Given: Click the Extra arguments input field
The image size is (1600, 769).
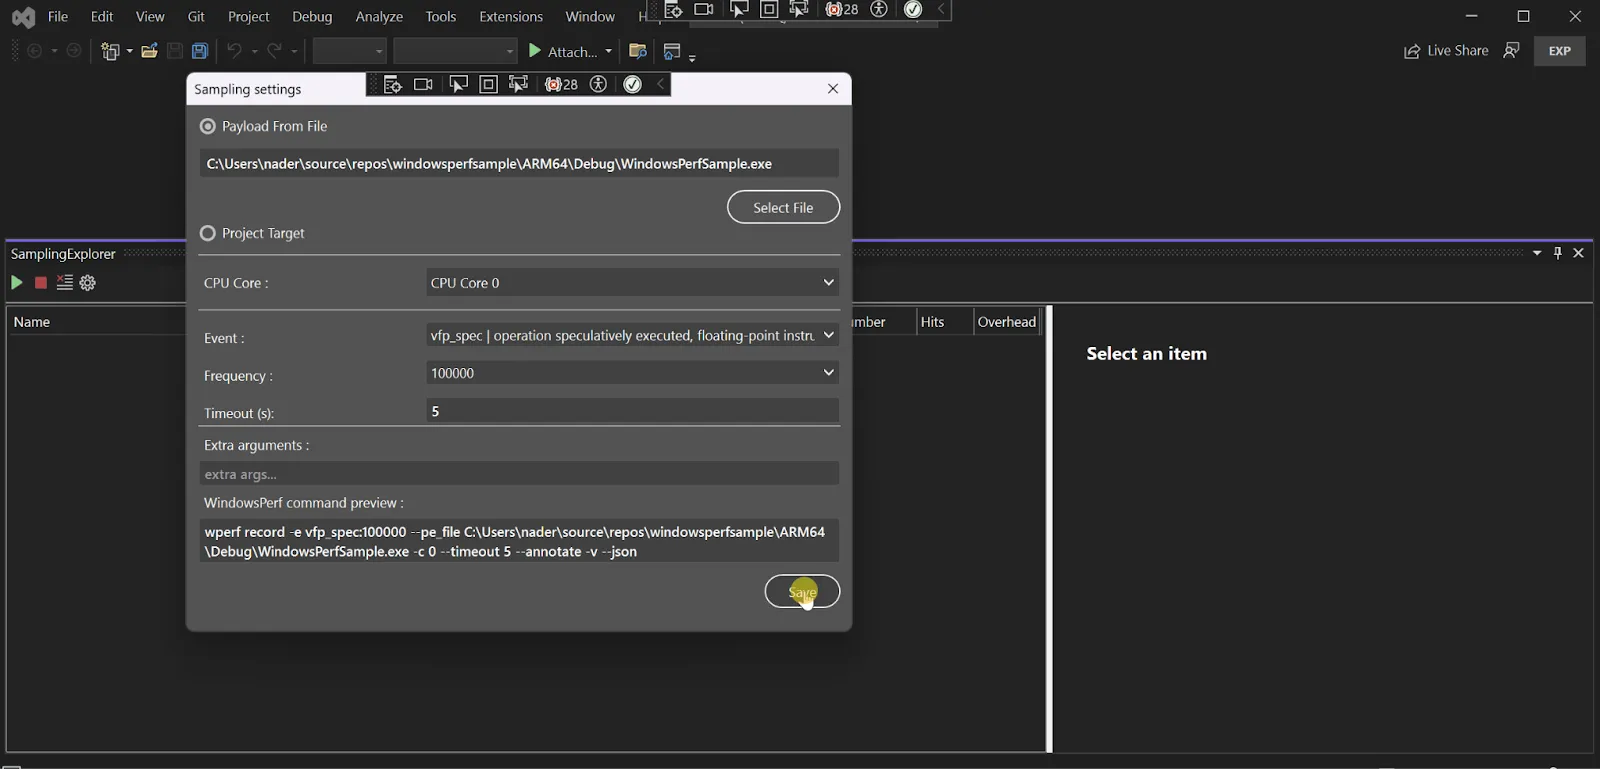Looking at the screenshot, I should (x=518, y=474).
